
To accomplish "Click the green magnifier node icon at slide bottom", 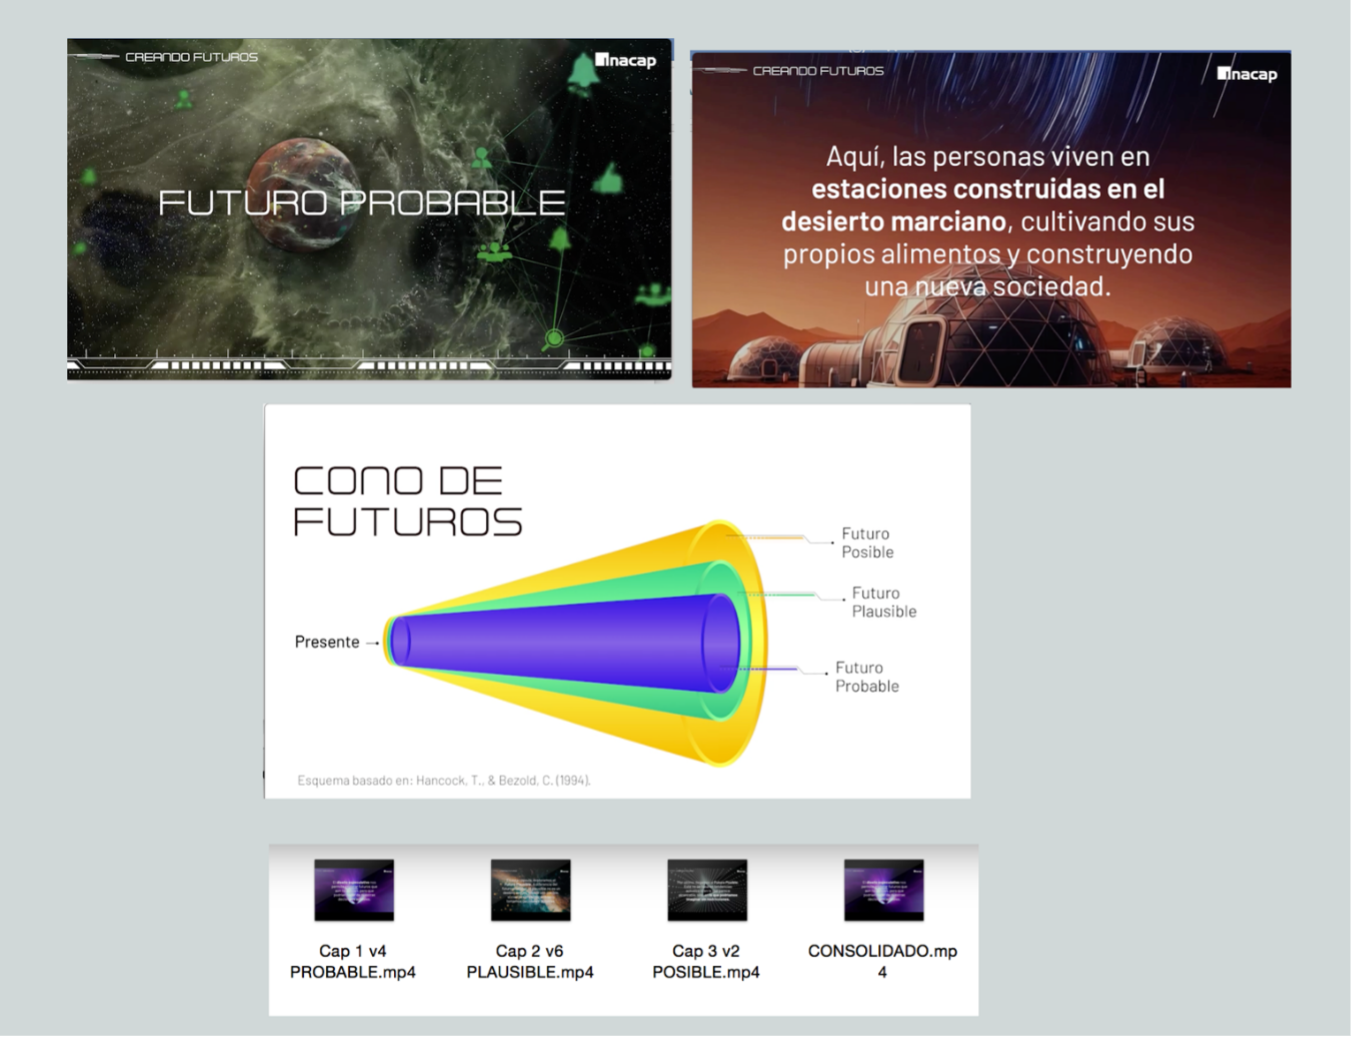I will pos(553,339).
